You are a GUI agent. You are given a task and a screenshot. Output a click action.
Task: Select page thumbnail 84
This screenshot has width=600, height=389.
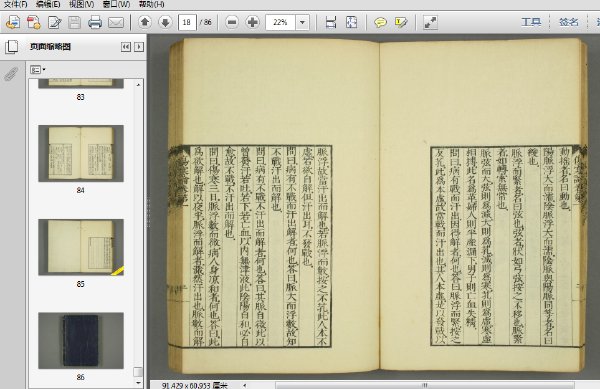(81, 153)
